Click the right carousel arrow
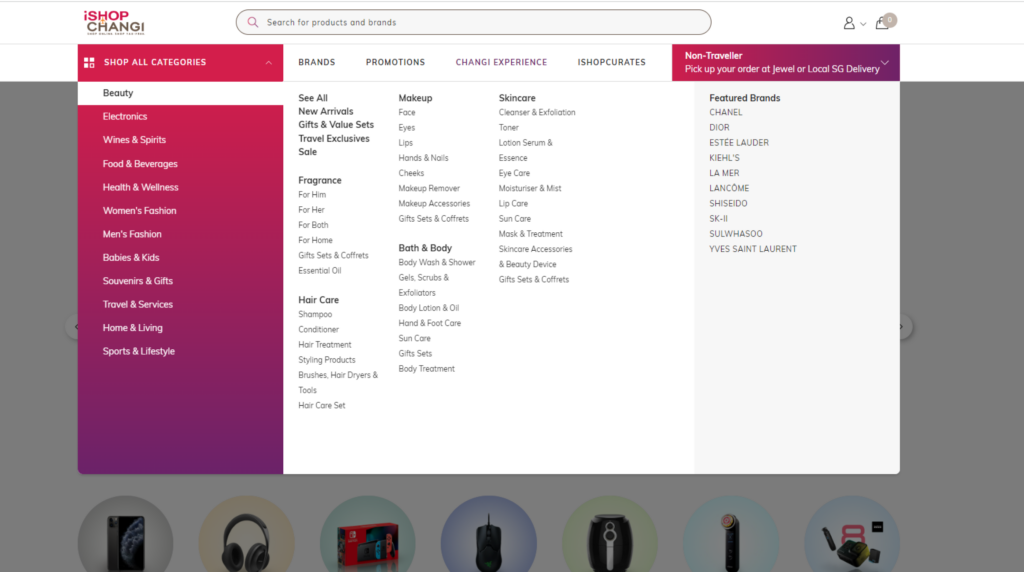 [902, 327]
